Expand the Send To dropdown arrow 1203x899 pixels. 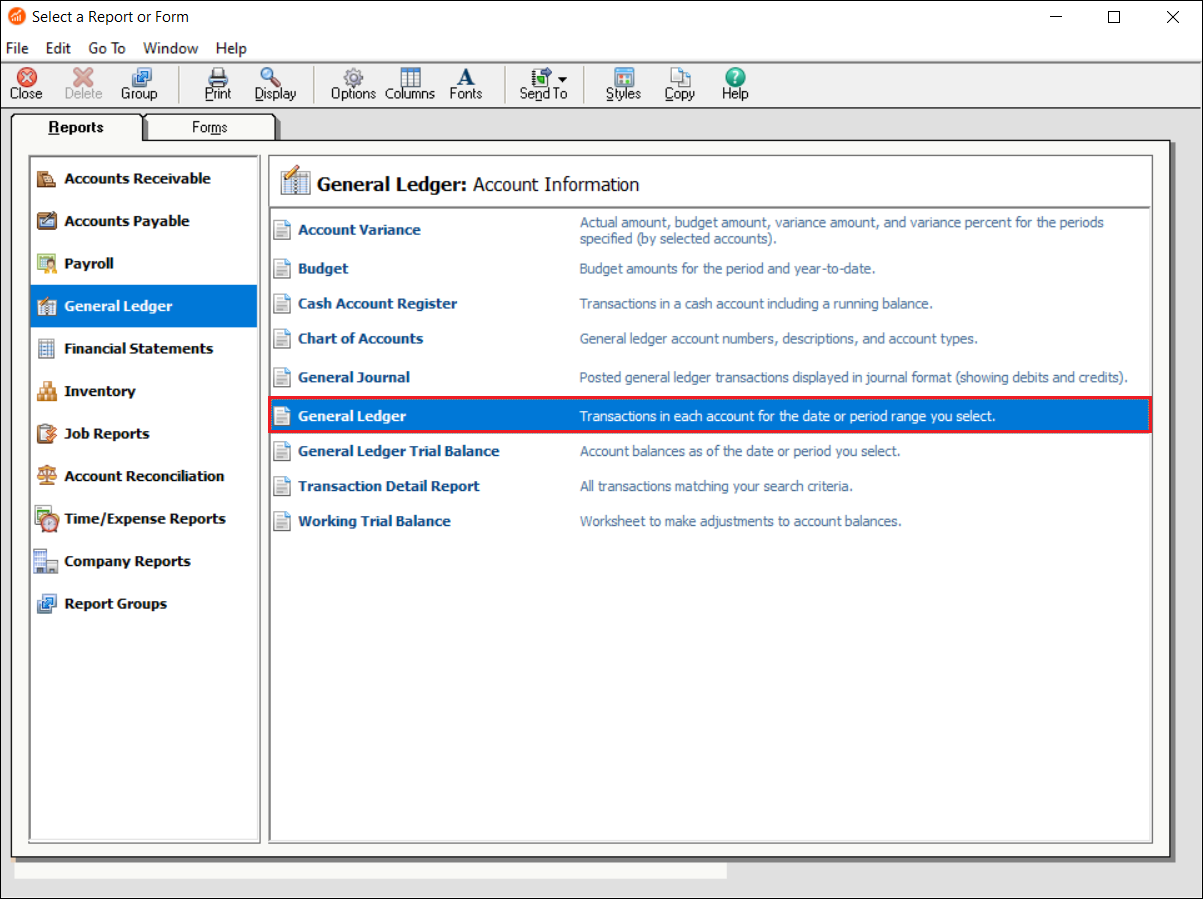(x=563, y=78)
